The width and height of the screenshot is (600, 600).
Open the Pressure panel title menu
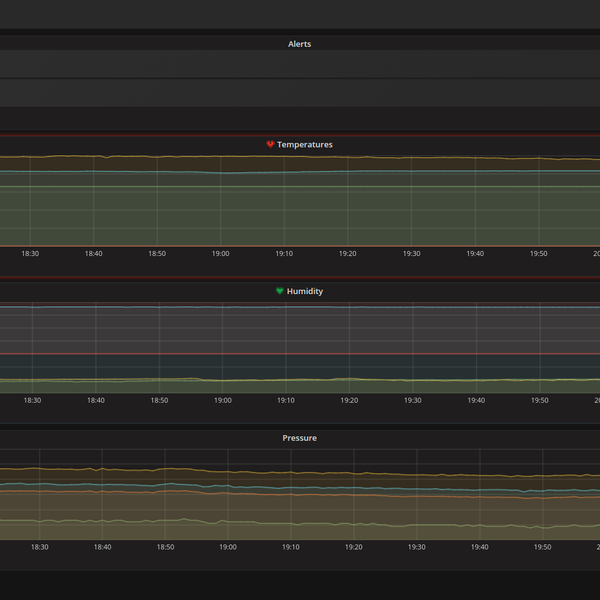click(x=299, y=438)
